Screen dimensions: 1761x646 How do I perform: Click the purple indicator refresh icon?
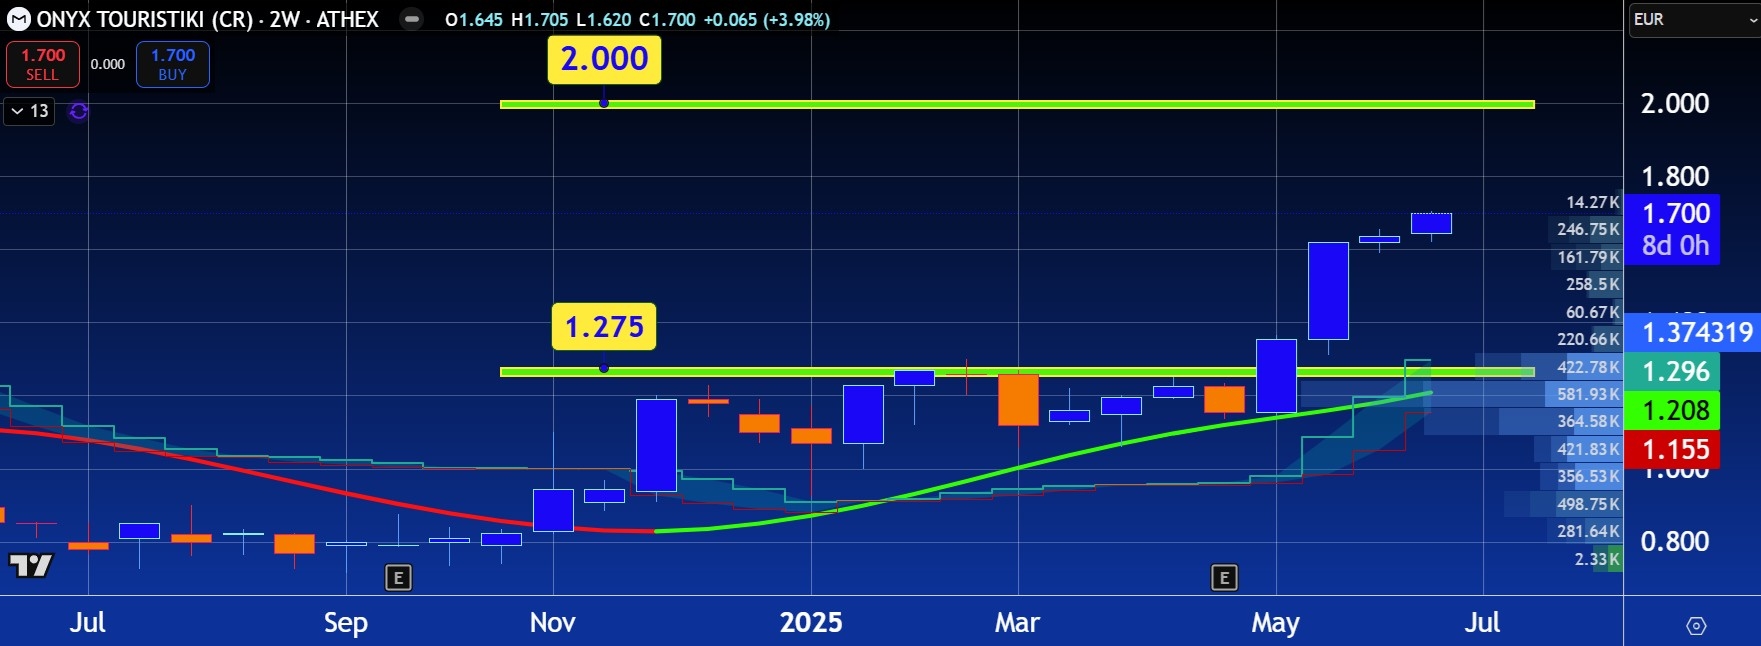point(78,111)
